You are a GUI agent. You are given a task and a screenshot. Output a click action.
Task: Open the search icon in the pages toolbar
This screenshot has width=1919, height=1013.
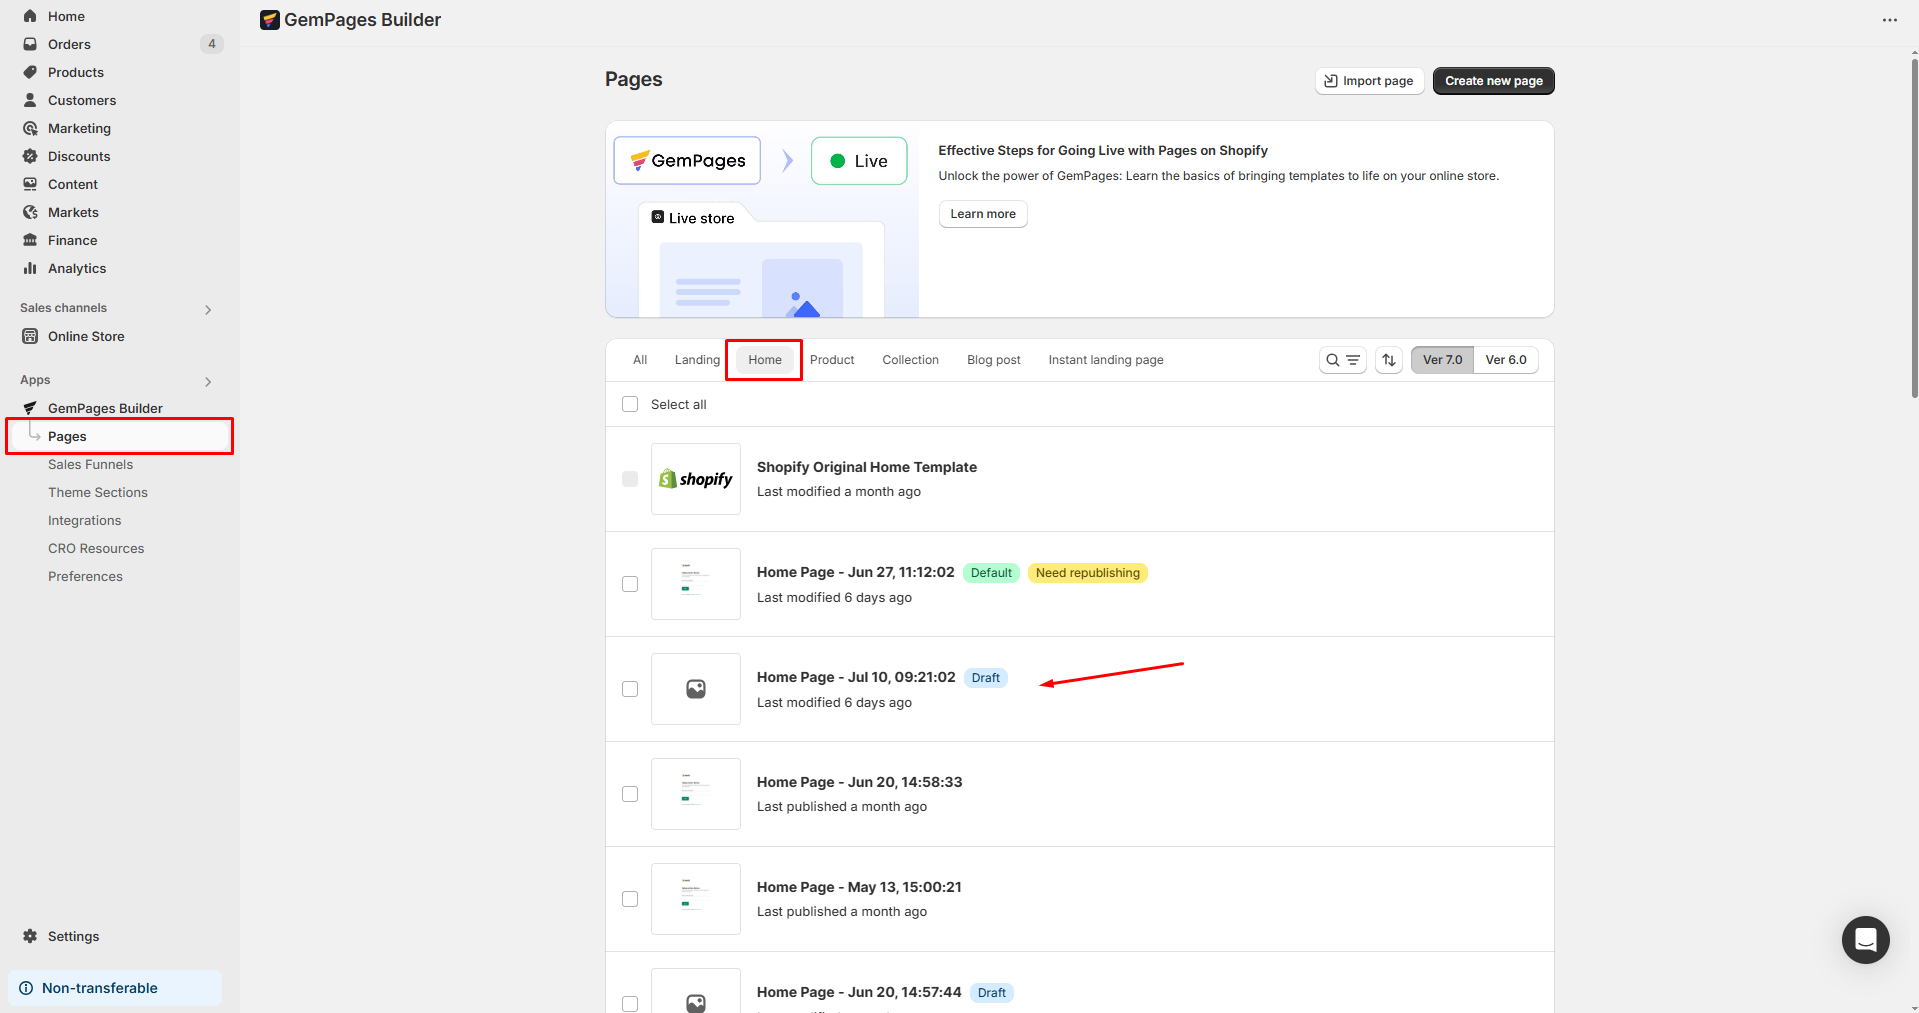(x=1333, y=360)
